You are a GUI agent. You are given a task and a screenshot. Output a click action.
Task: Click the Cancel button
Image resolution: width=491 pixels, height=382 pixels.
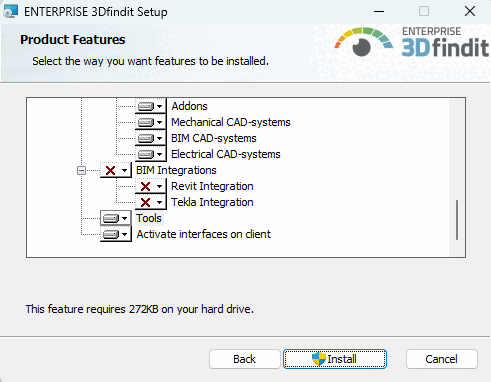(x=441, y=359)
